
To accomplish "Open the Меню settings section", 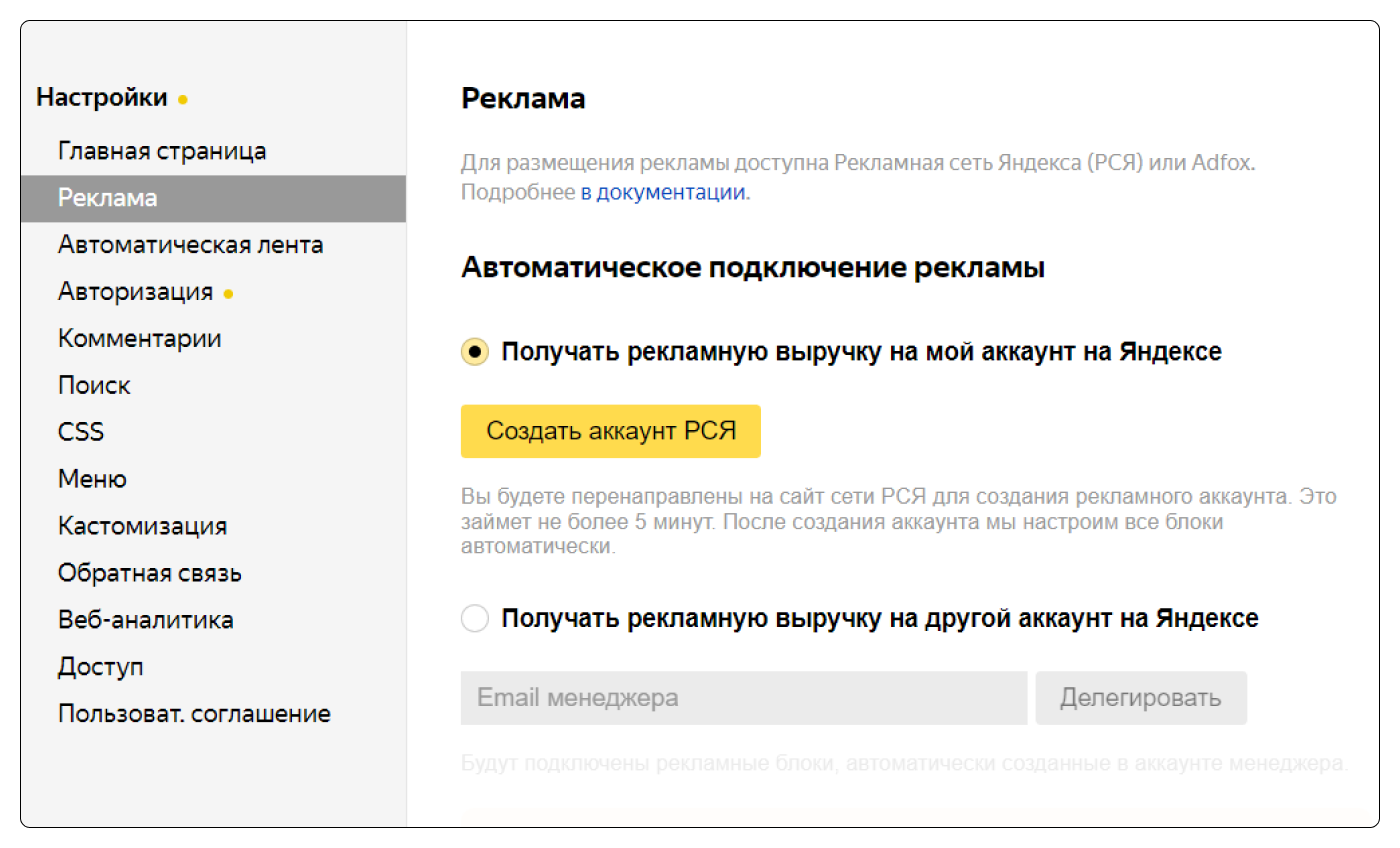I will (x=92, y=479).
